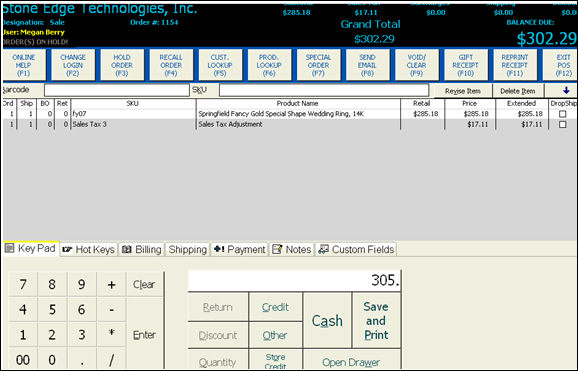Tap keypad plus key

pos(111,284)
